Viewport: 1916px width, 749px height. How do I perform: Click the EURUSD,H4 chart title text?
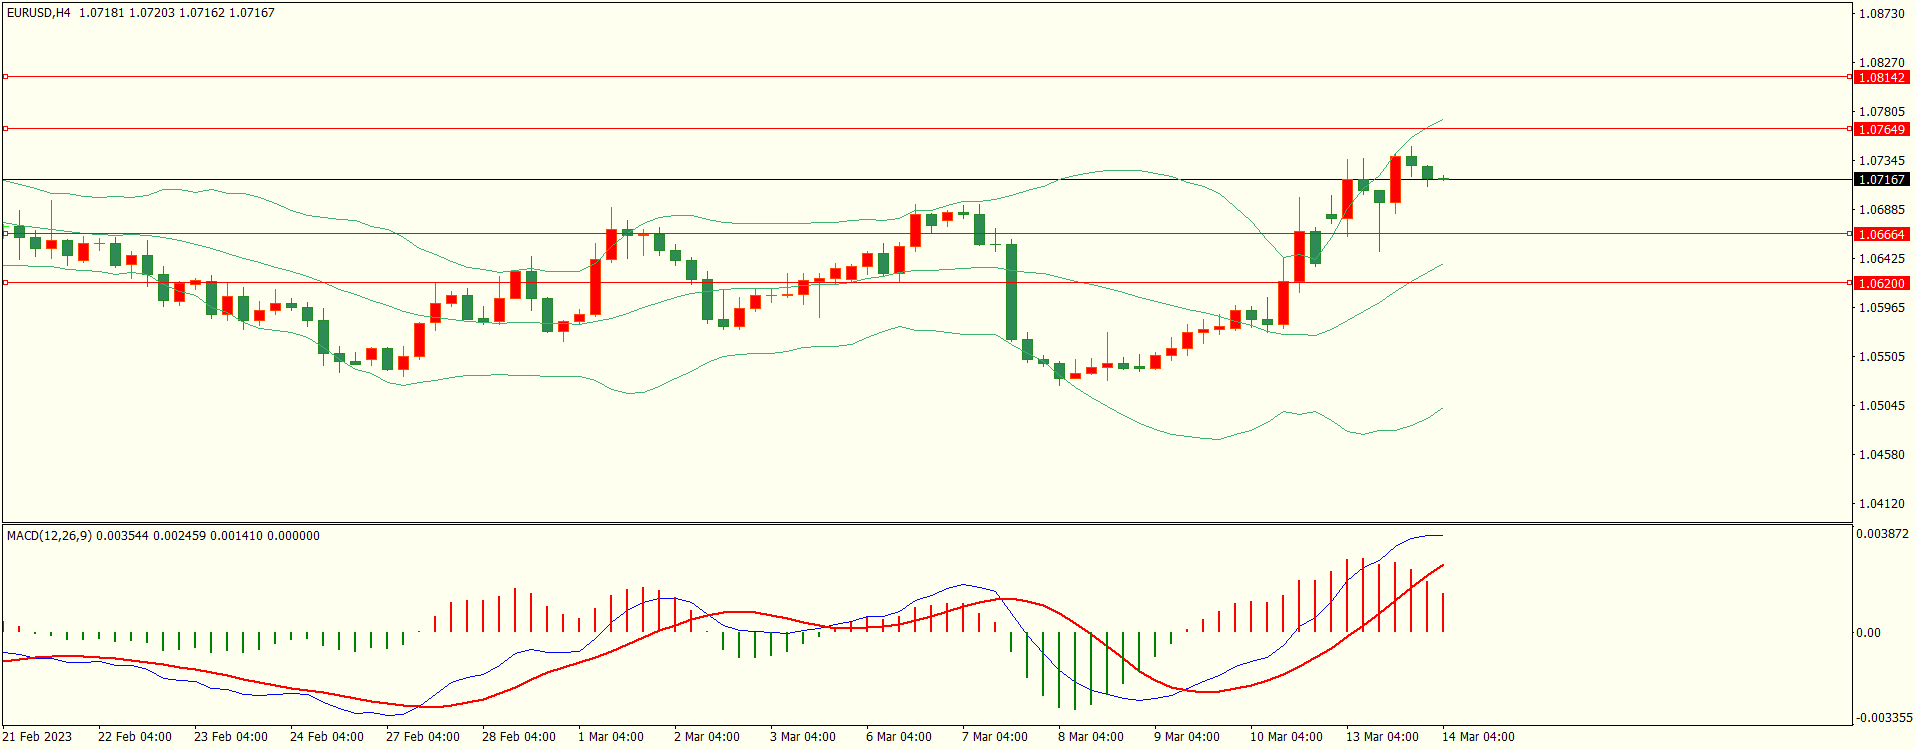(x=39, y=13)
